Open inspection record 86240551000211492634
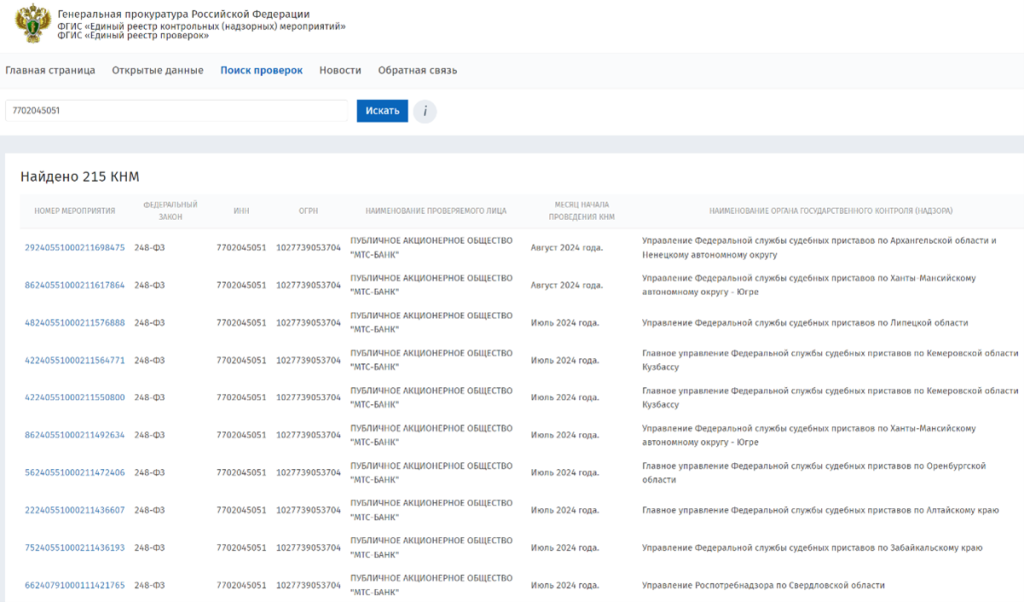 coord(75,435)
